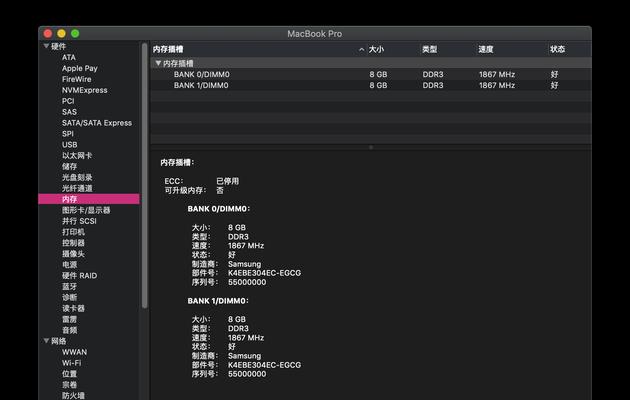Open 打印机 in the sidebar
This screenshot has height=400, width=630.
[x=73, y=232]
